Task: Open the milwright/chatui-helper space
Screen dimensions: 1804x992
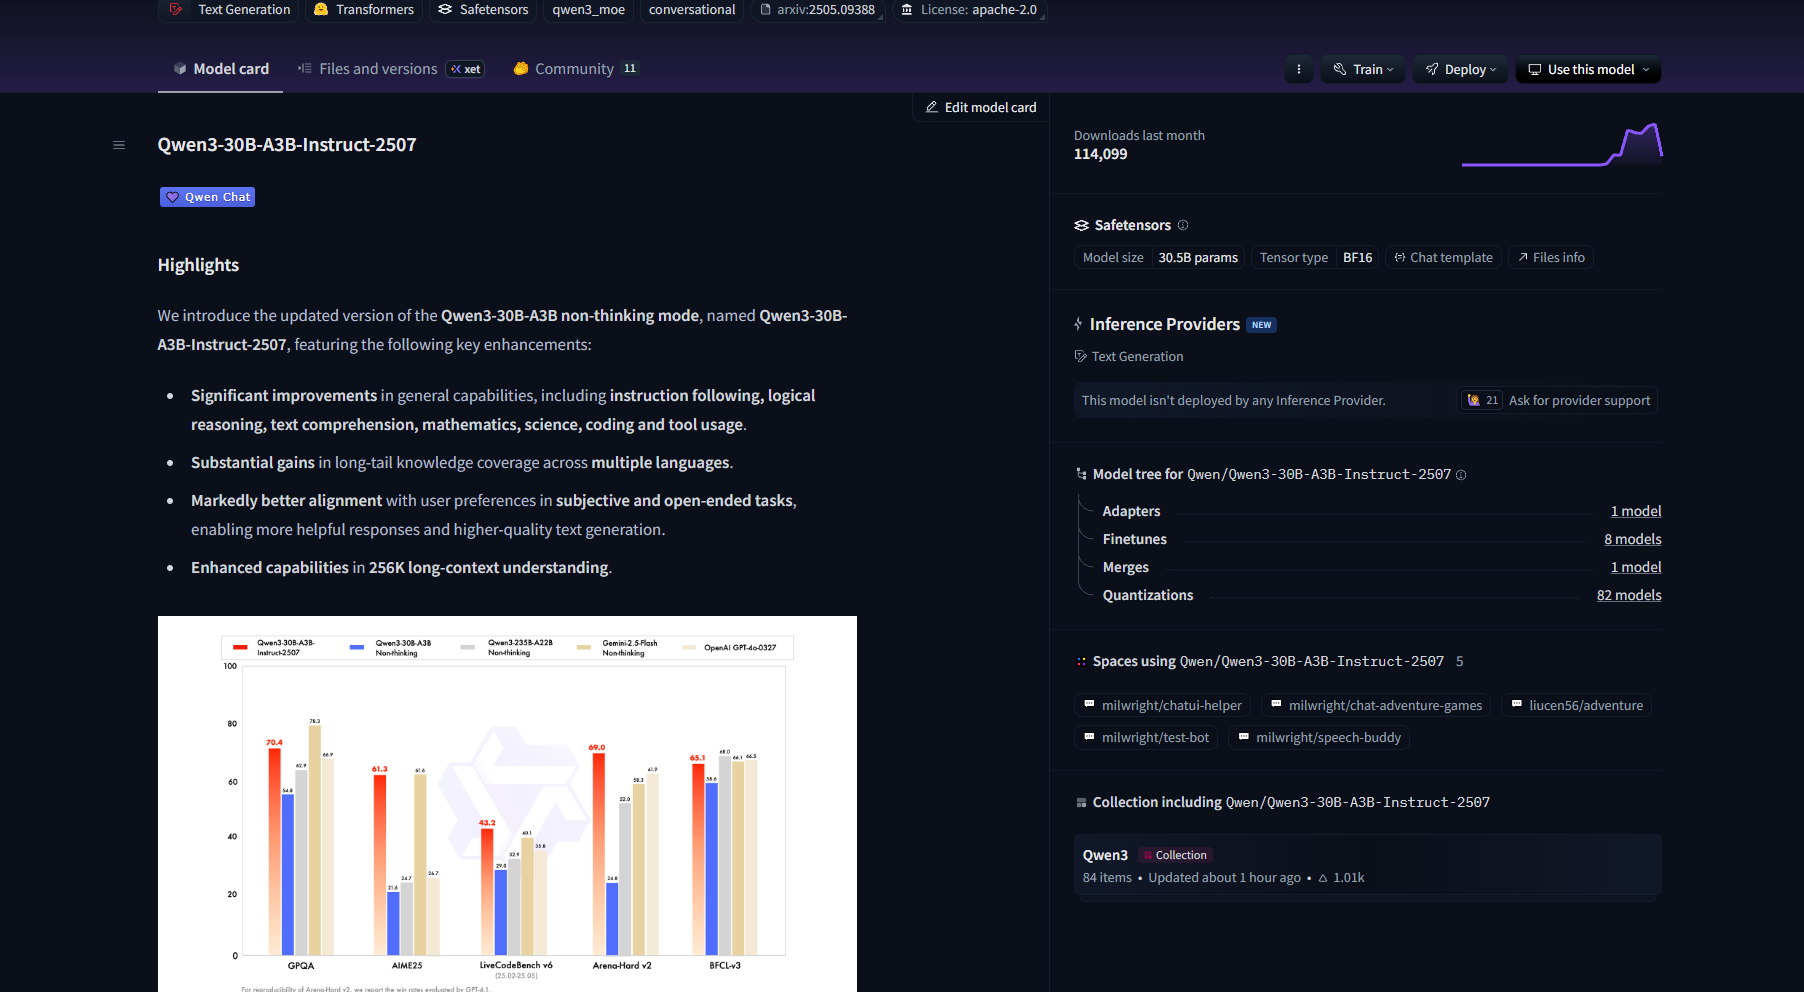Action: coord(1163,706)
